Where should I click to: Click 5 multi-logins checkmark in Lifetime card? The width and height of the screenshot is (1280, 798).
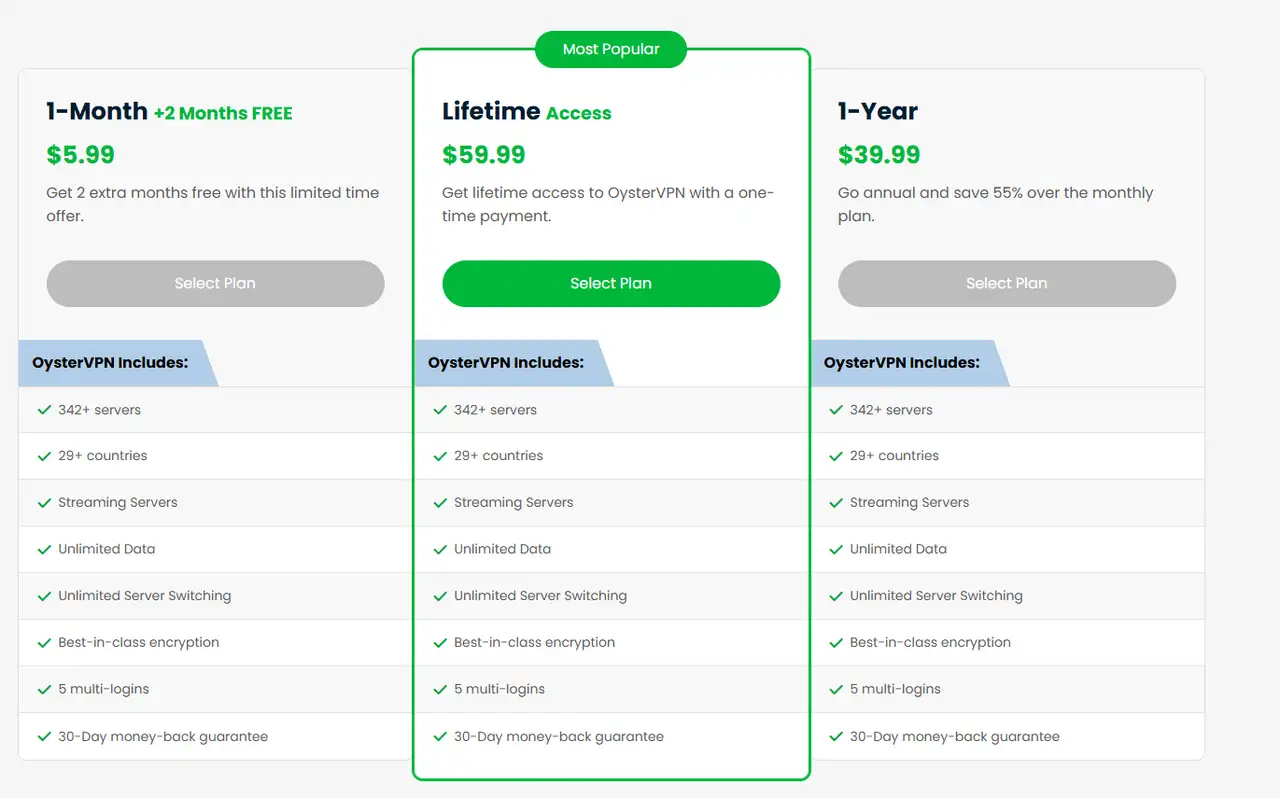click(x=440, y=689)
